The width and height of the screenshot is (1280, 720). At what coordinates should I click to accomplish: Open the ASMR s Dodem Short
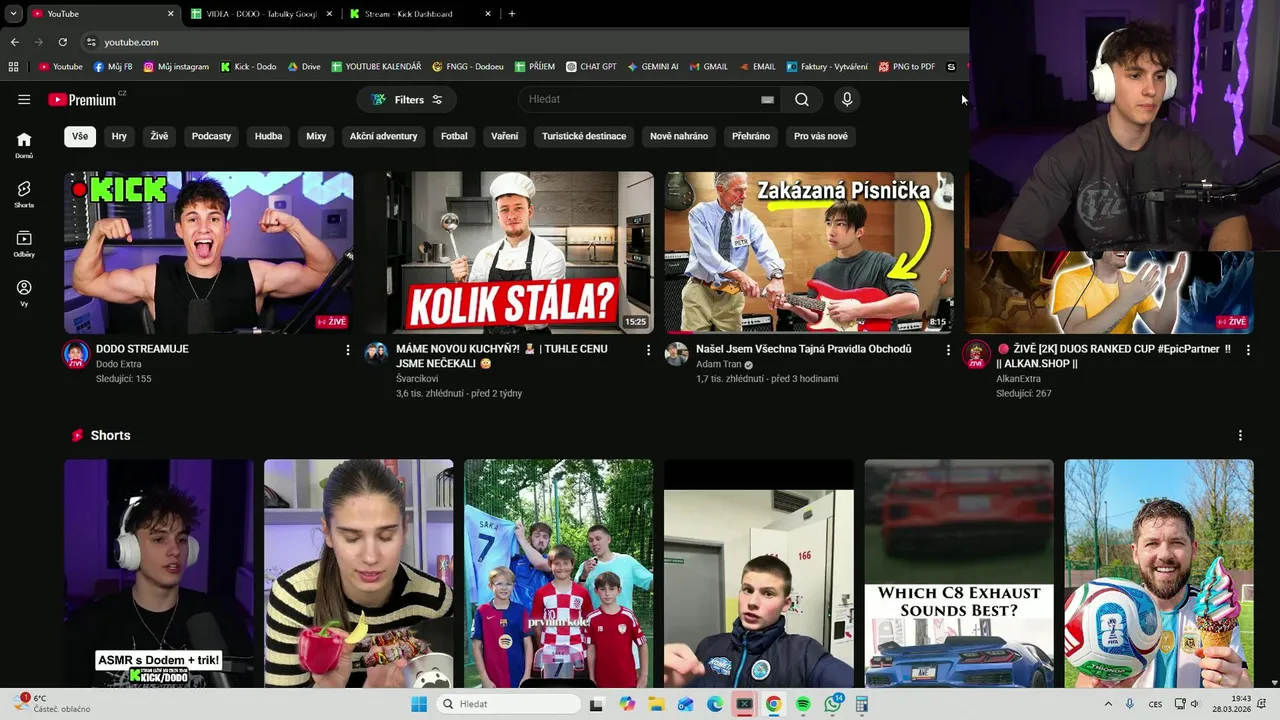coord(159,574)
